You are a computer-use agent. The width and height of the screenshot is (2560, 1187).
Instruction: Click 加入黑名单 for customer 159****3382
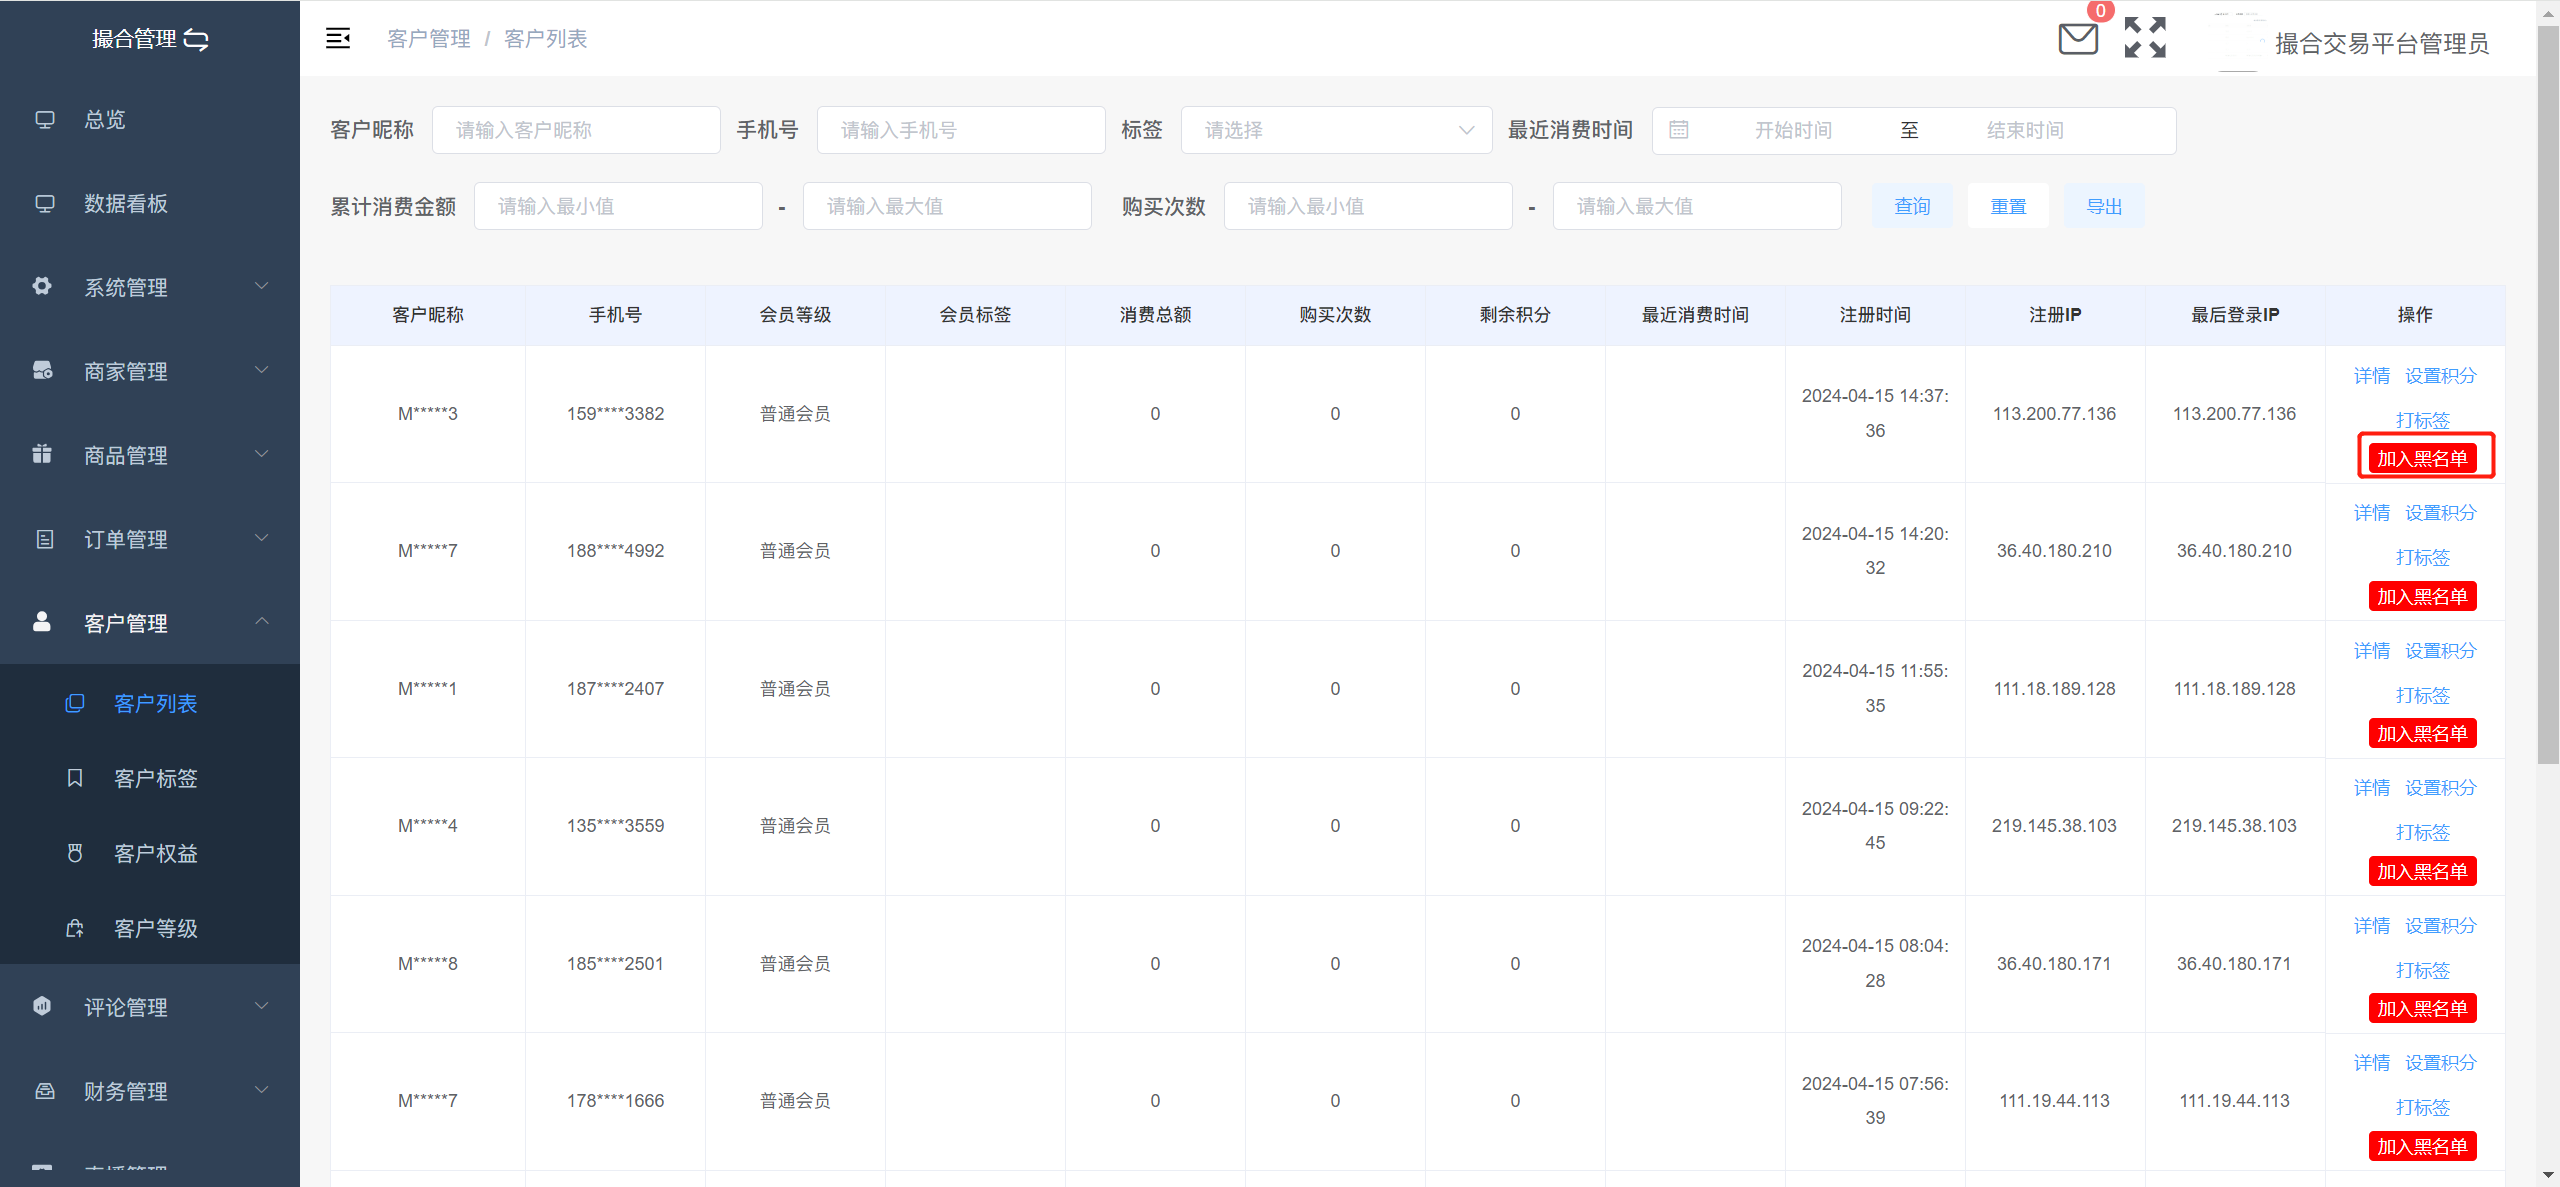coord(2421,459)
